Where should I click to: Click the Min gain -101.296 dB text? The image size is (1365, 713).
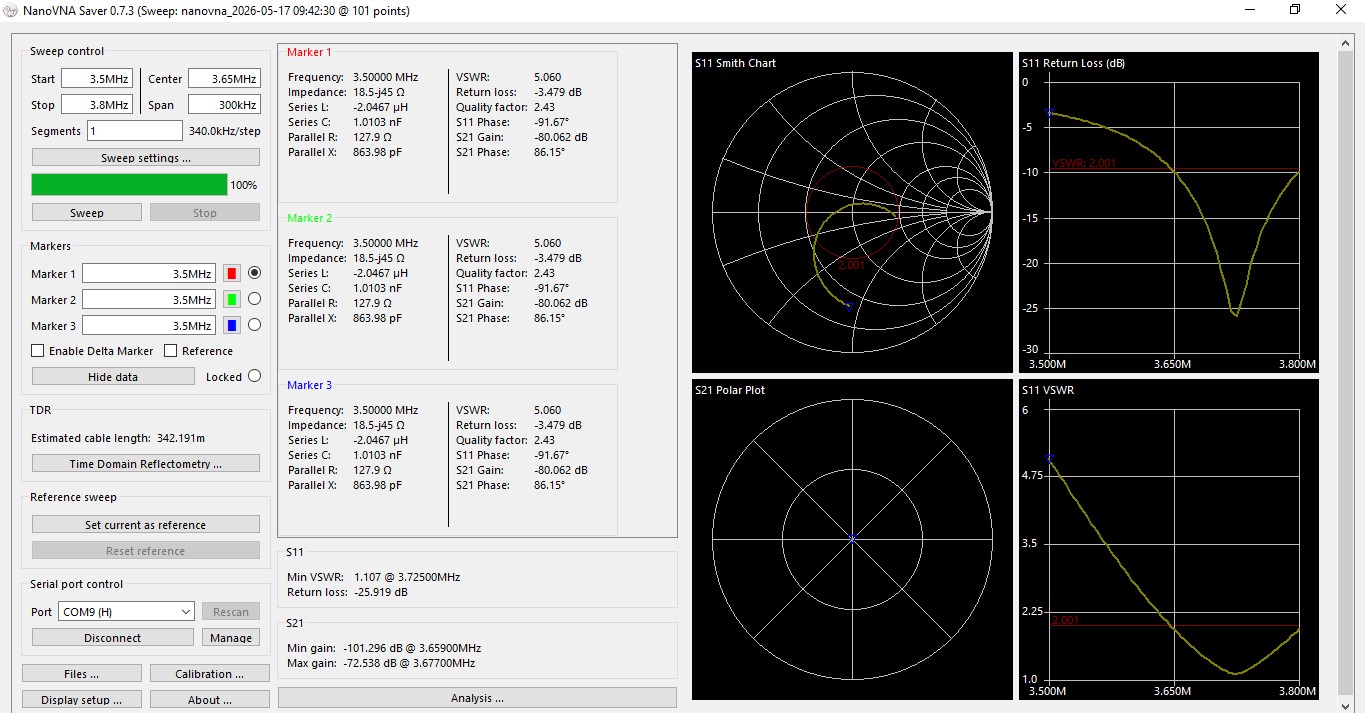[384, 648]
